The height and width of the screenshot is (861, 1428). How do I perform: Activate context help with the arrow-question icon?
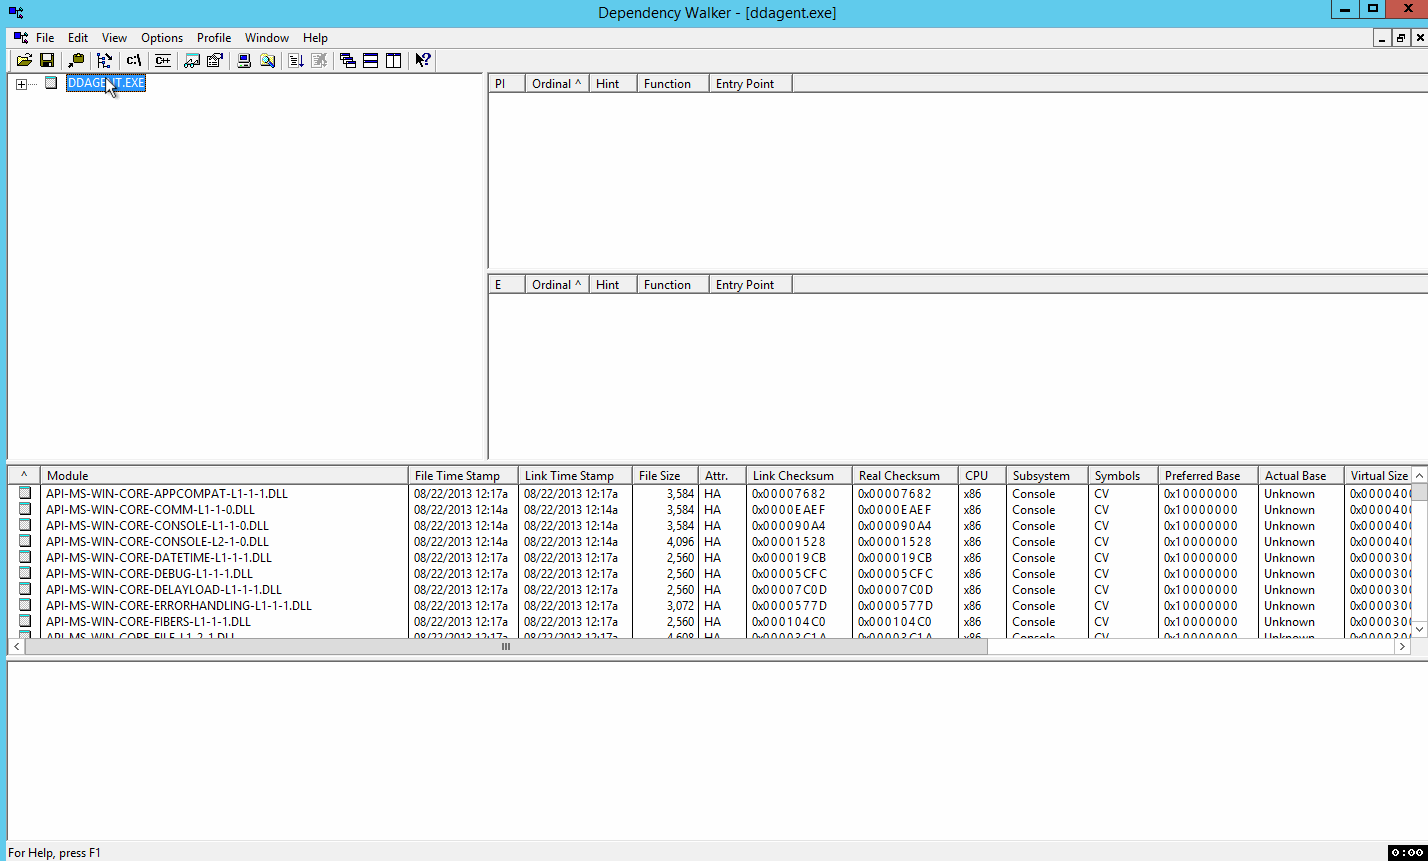point(422,60)
